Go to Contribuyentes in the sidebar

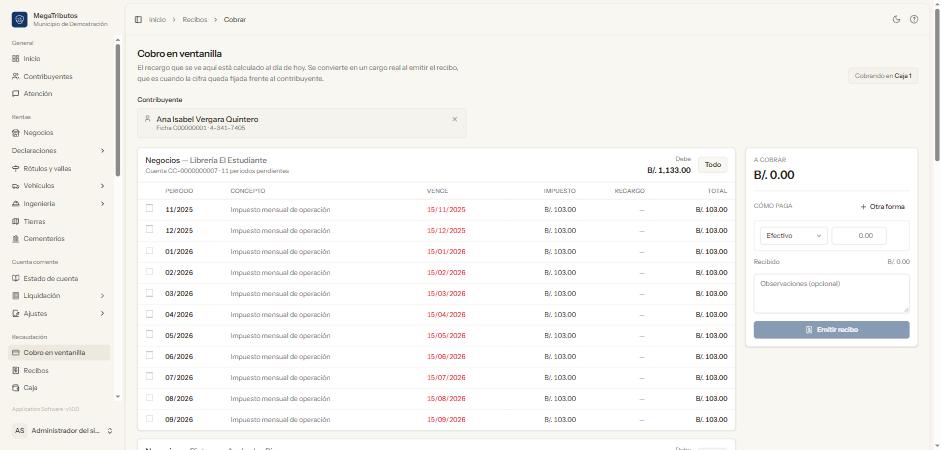(x=59, y=77)
